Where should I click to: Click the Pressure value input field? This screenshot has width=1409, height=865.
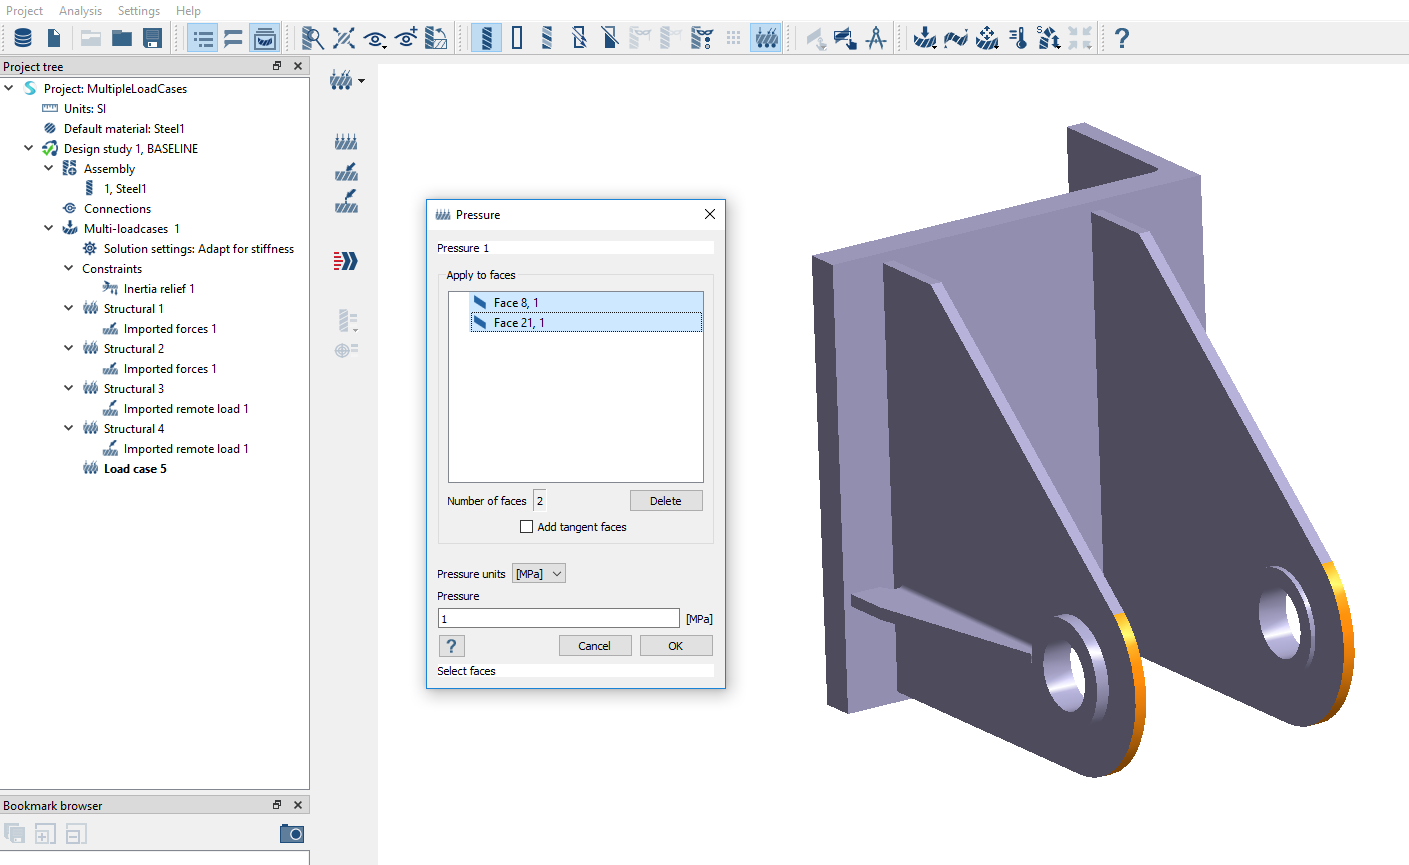[558, 619]
